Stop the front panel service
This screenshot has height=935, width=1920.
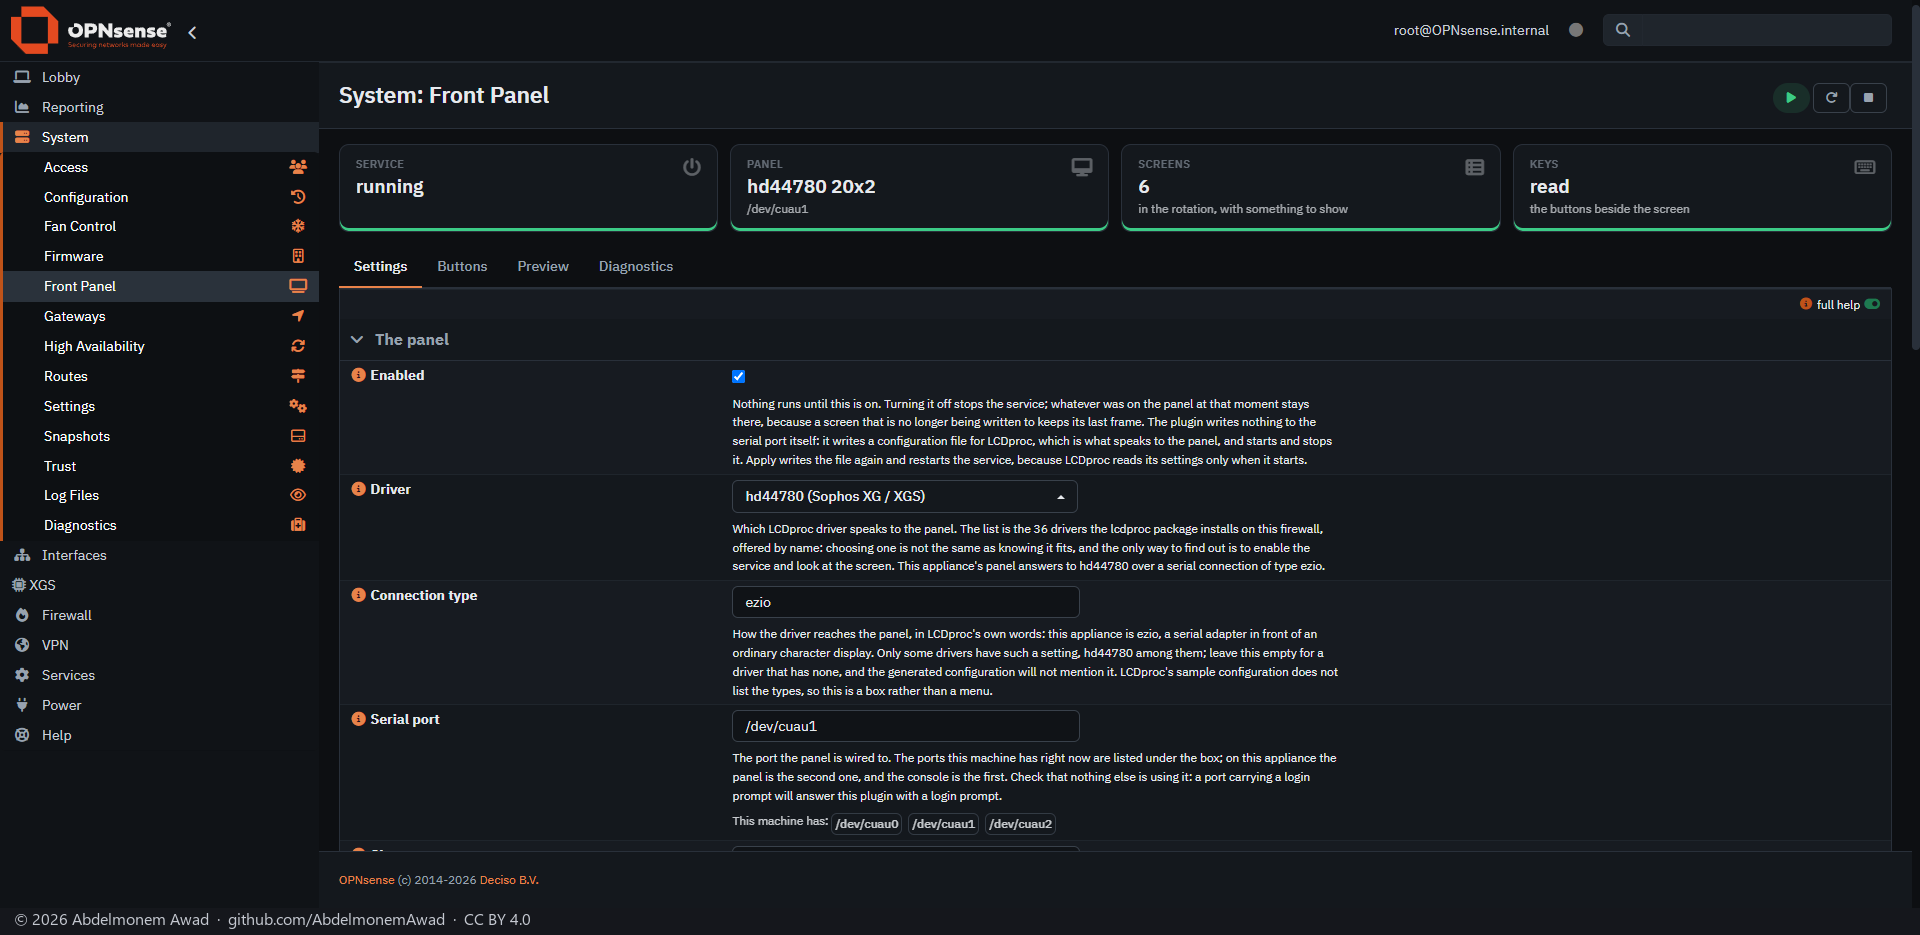pos(1868,98)
